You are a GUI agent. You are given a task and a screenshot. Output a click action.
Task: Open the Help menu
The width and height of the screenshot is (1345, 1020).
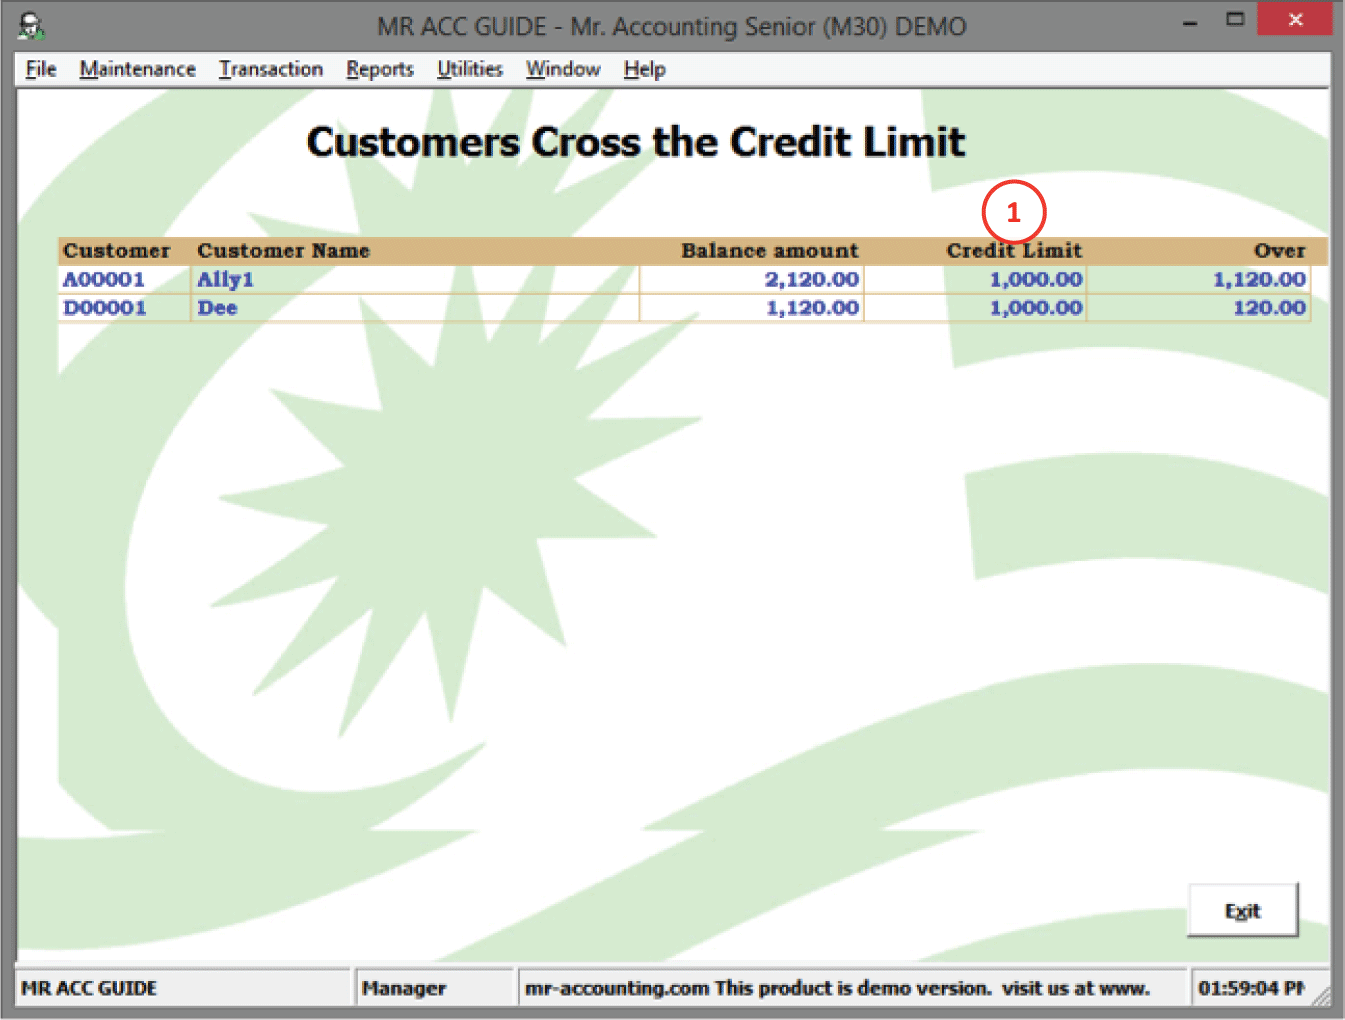click(x=645, y=69)
